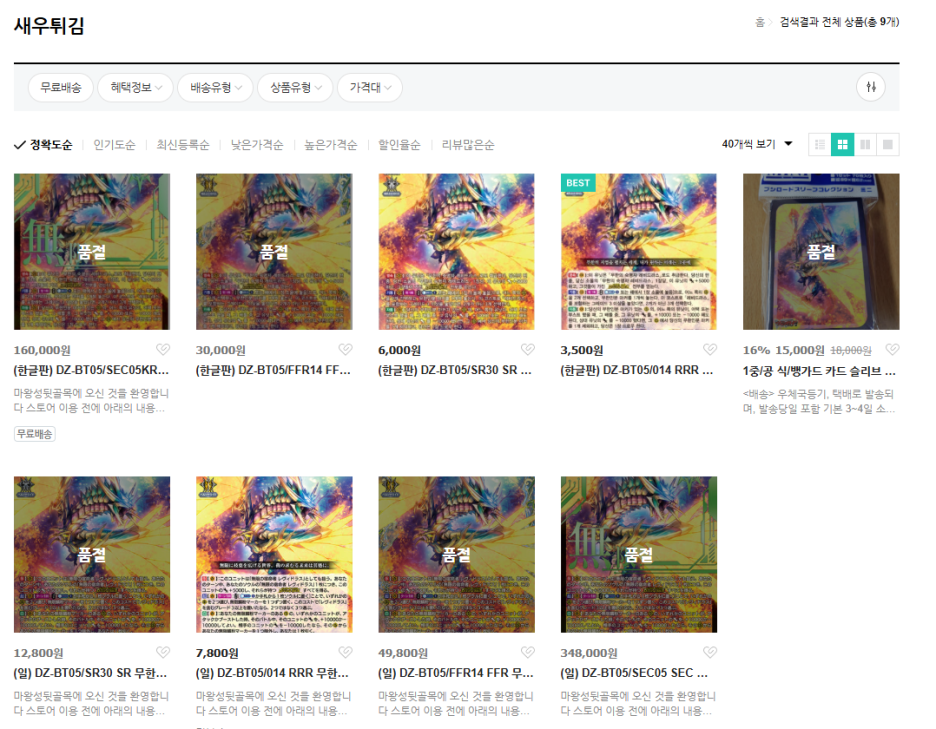
Task: Wishlist heart for 12,800원 SR30 item
Action: [163, 652]
